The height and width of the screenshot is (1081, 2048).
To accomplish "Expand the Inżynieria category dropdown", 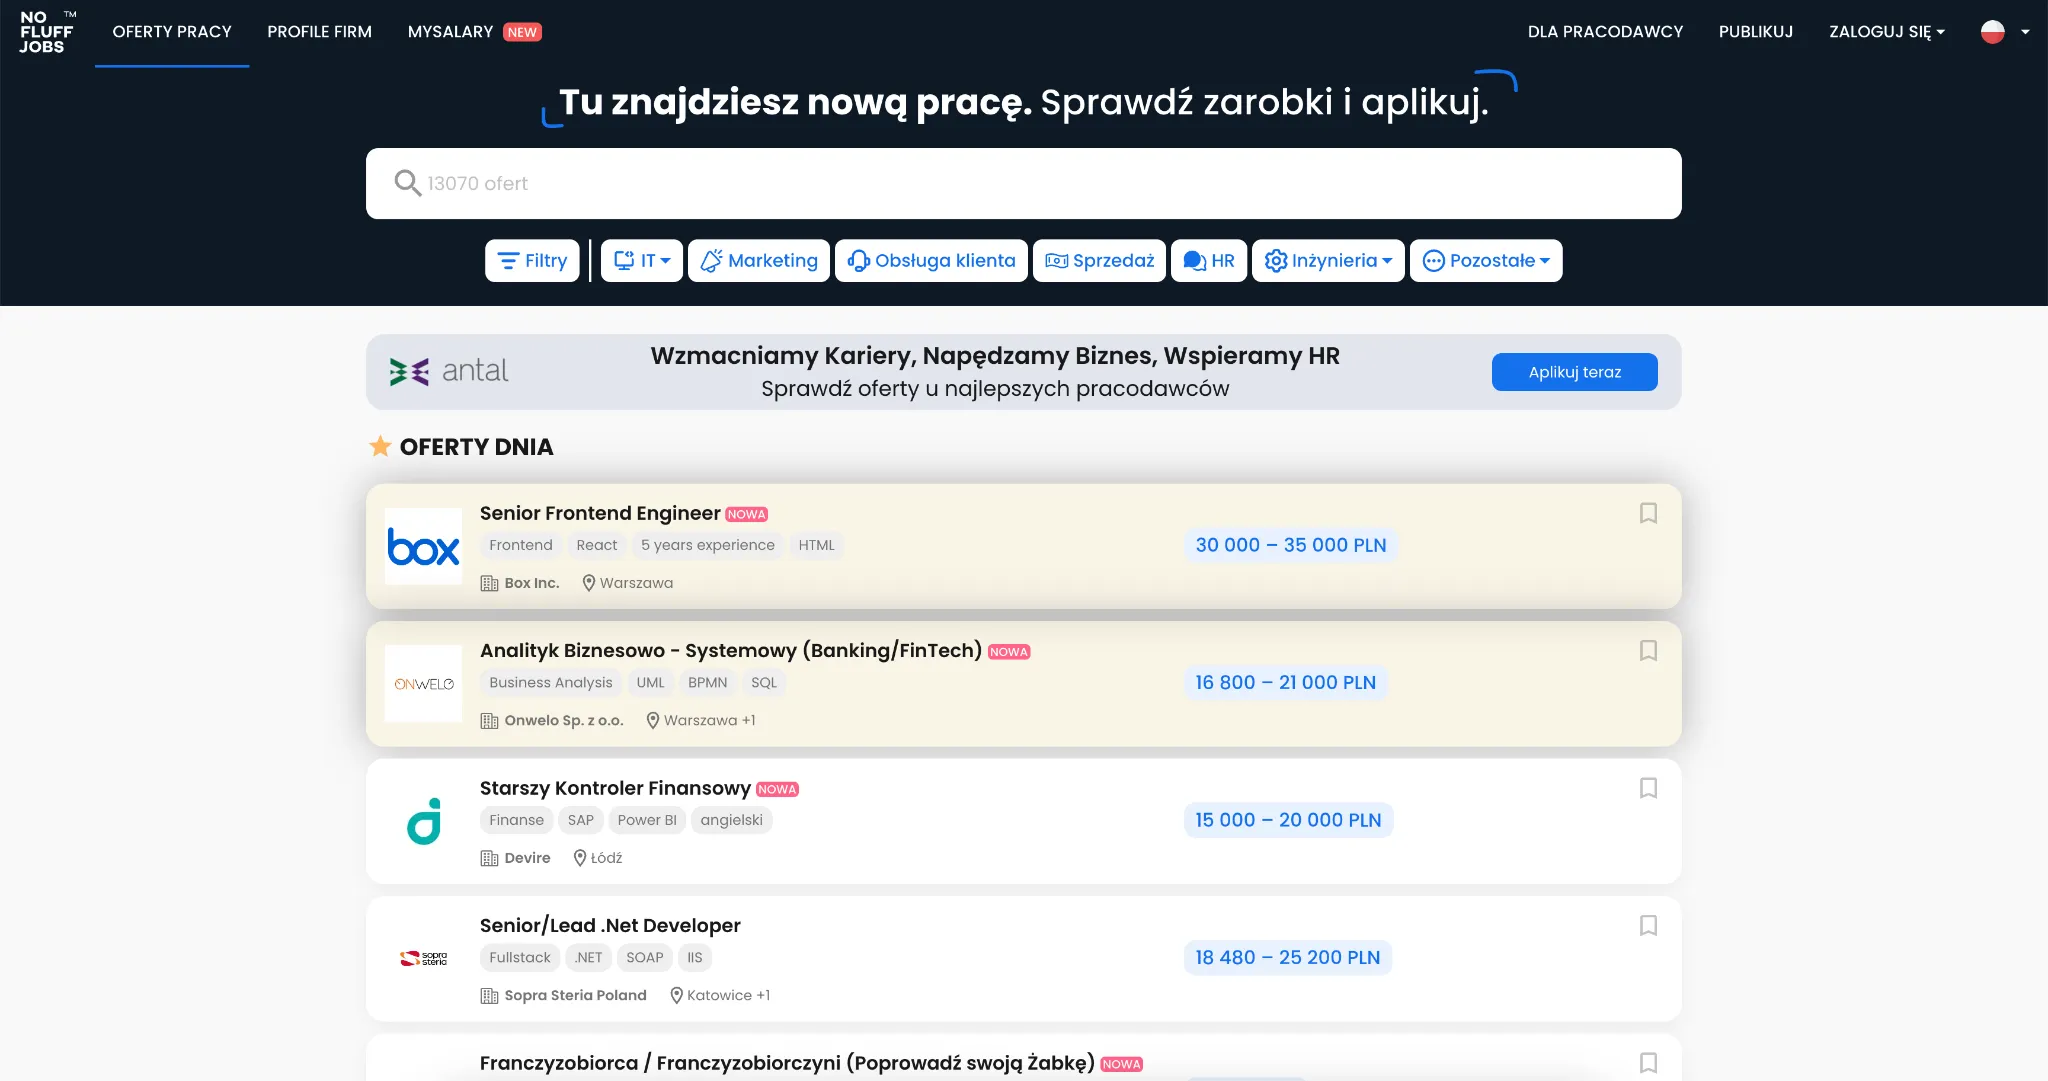I will tap(1328, 261).
